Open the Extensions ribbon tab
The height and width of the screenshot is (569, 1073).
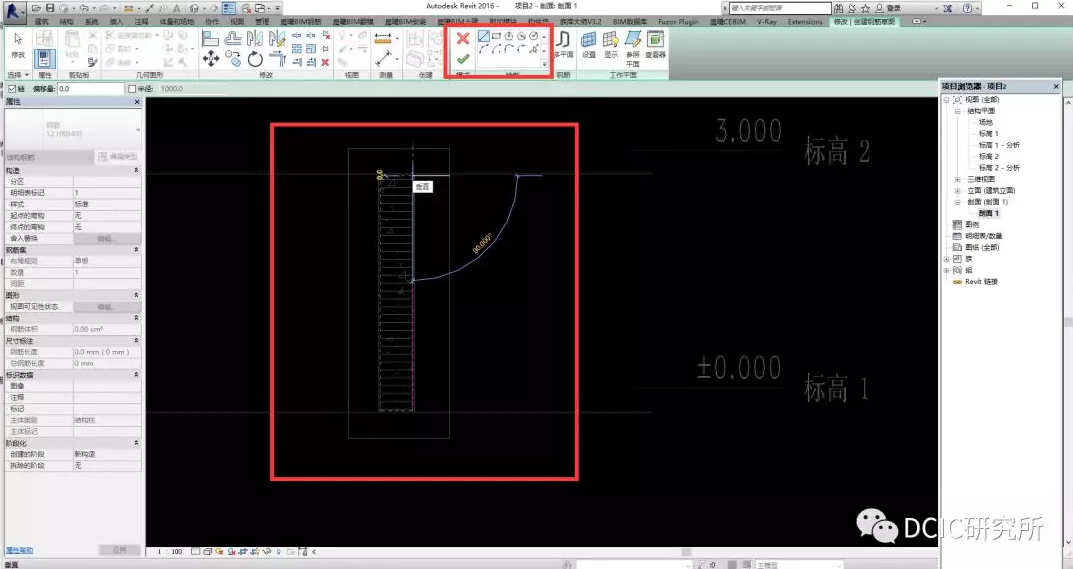point(805,22)
